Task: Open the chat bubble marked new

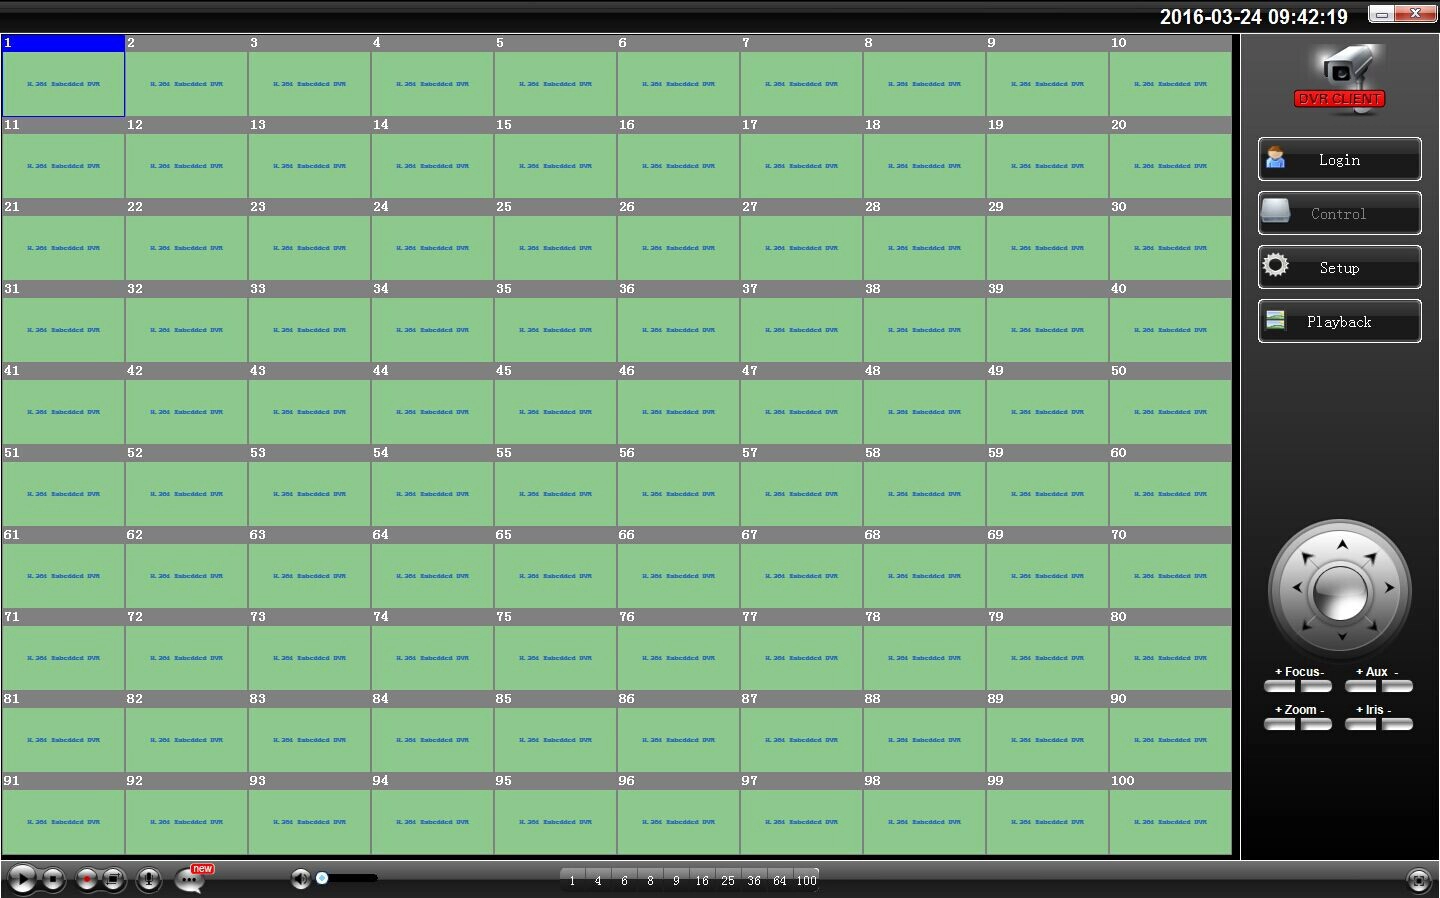Action: [191, 879]
